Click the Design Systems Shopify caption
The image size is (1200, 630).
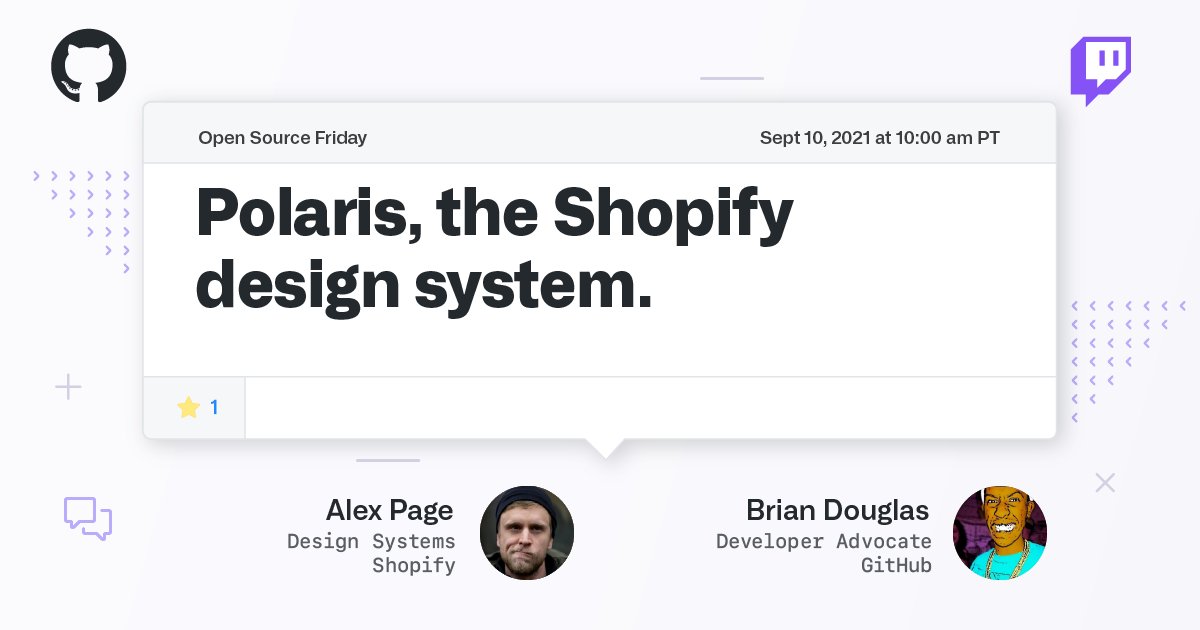(x=371, y=553)
